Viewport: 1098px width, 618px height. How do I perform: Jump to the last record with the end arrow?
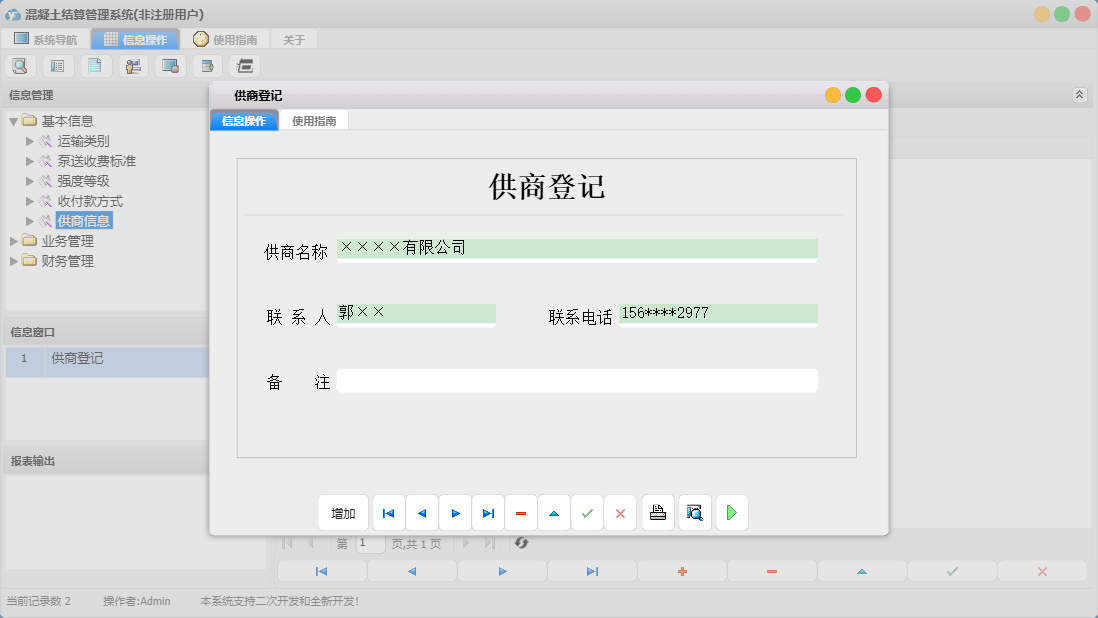(488, 512)
